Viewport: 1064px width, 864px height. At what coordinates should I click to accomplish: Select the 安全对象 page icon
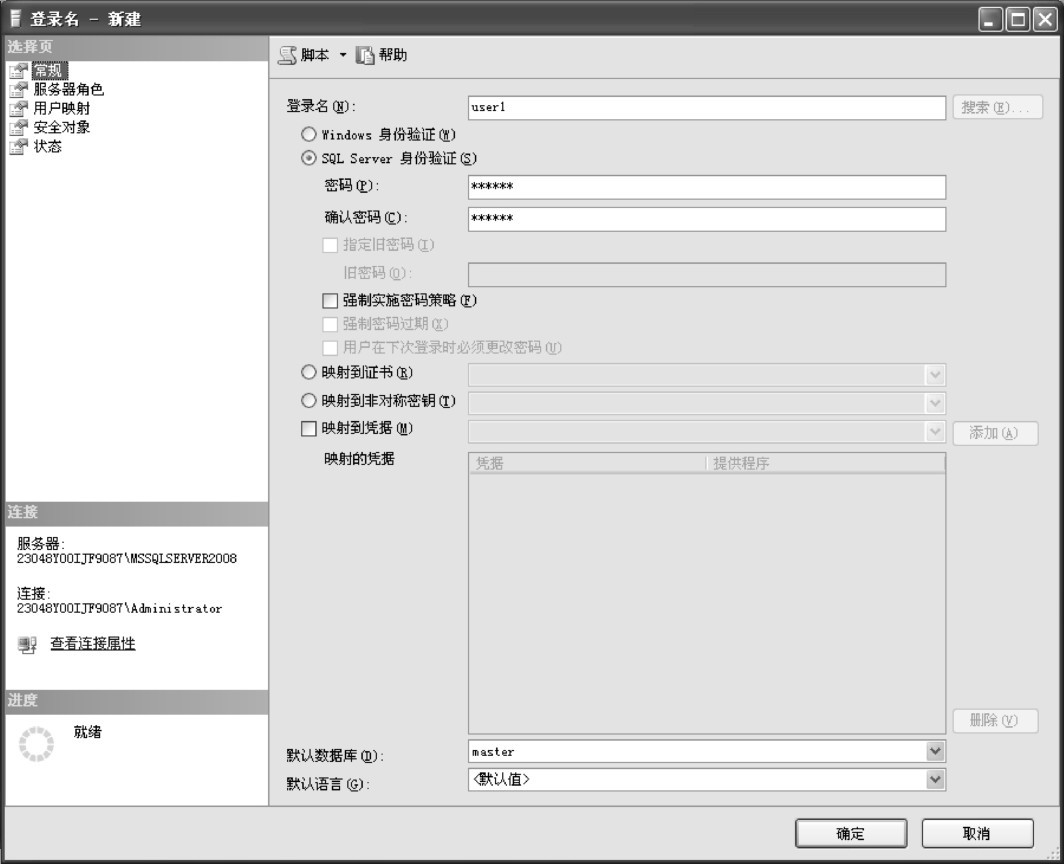tap(18, 128)
